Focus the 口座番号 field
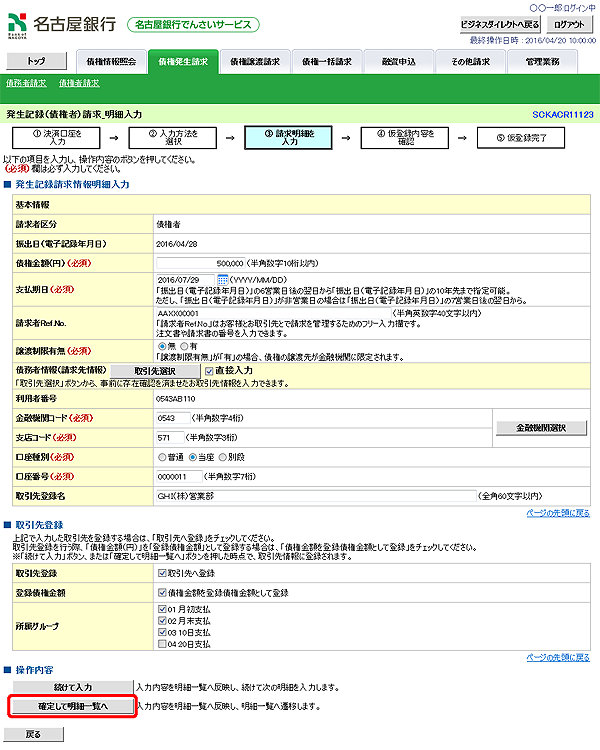Screen dimensions: 600x750 pyautogui.click(x=179, y=477)
